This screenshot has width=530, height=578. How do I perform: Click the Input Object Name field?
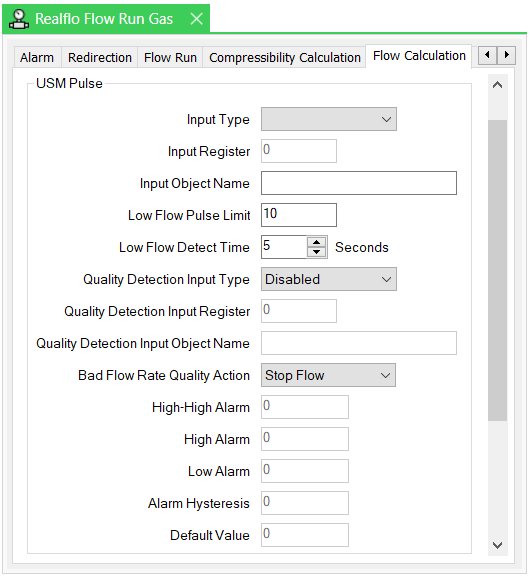click(x=359, y=183)
